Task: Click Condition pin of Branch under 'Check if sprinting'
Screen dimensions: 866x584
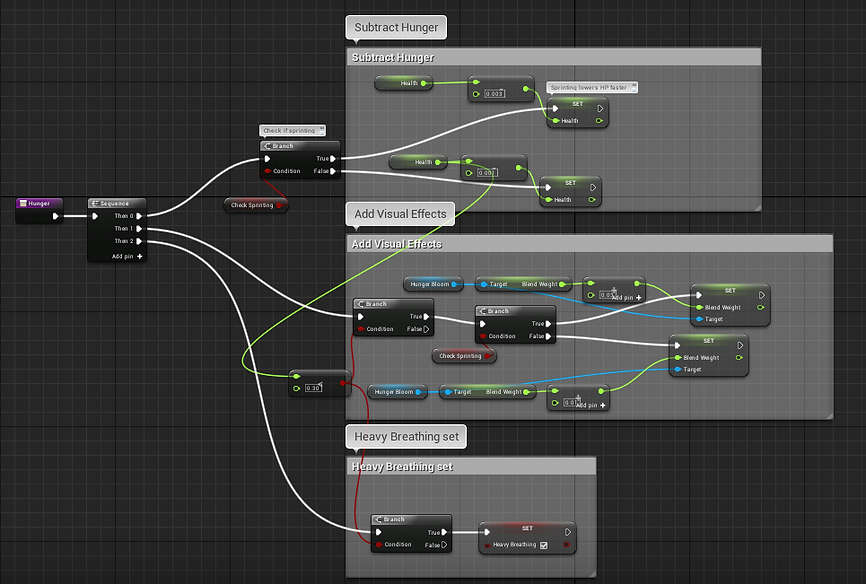Action: [268, 171]
